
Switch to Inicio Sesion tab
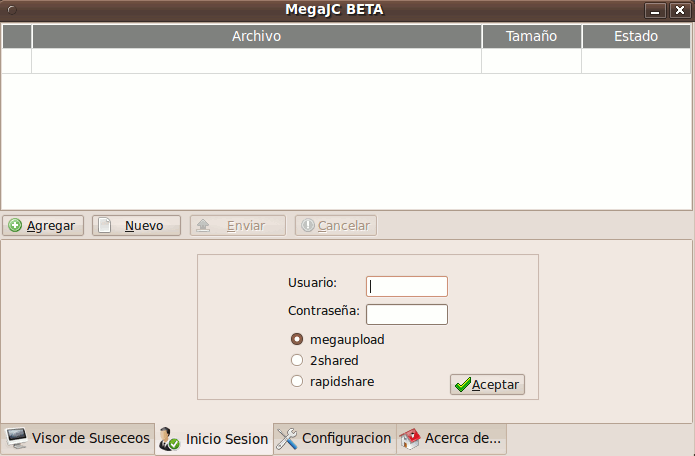(x=214, y=439)
